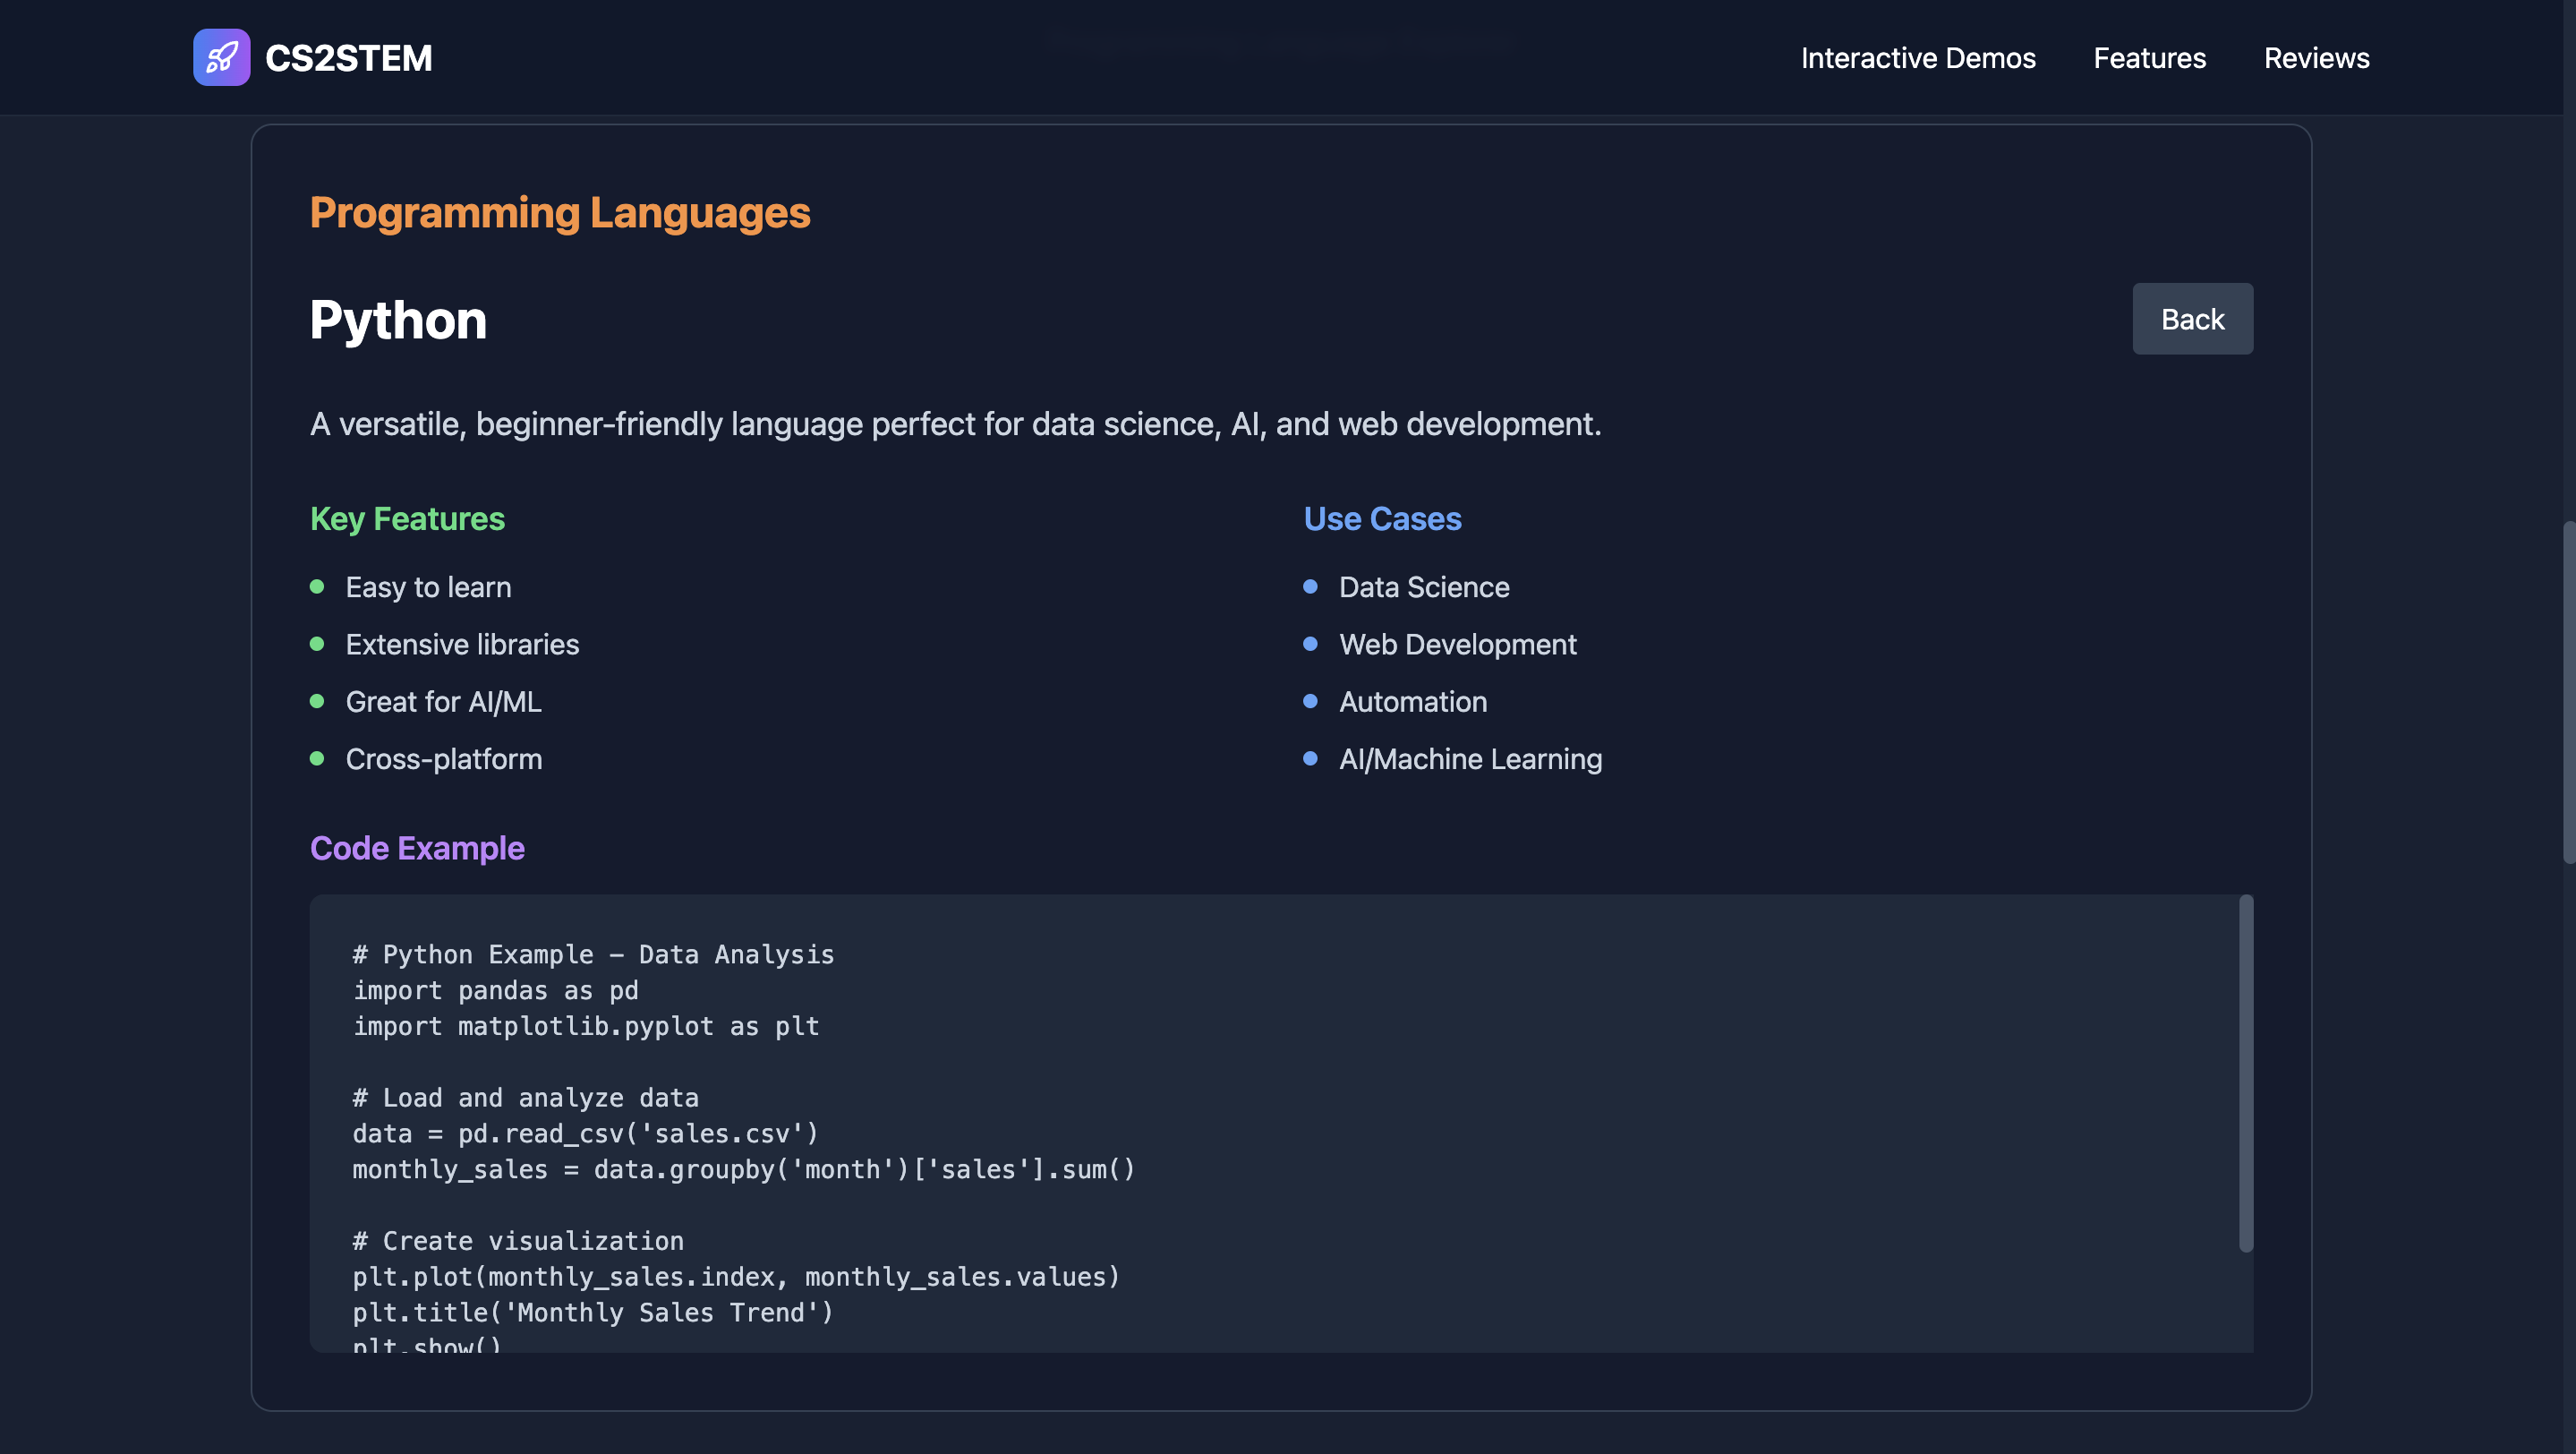2576x1454 pixels.
Task: Select the Extensive libraries item
Action: pyautogui.click(x=462, y=644)
